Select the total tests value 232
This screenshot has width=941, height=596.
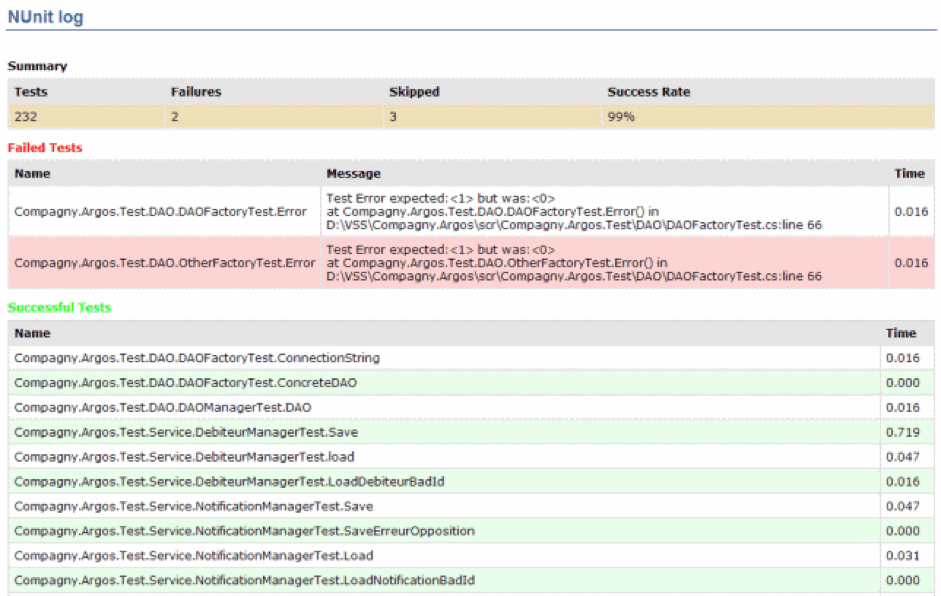point(26,116)
